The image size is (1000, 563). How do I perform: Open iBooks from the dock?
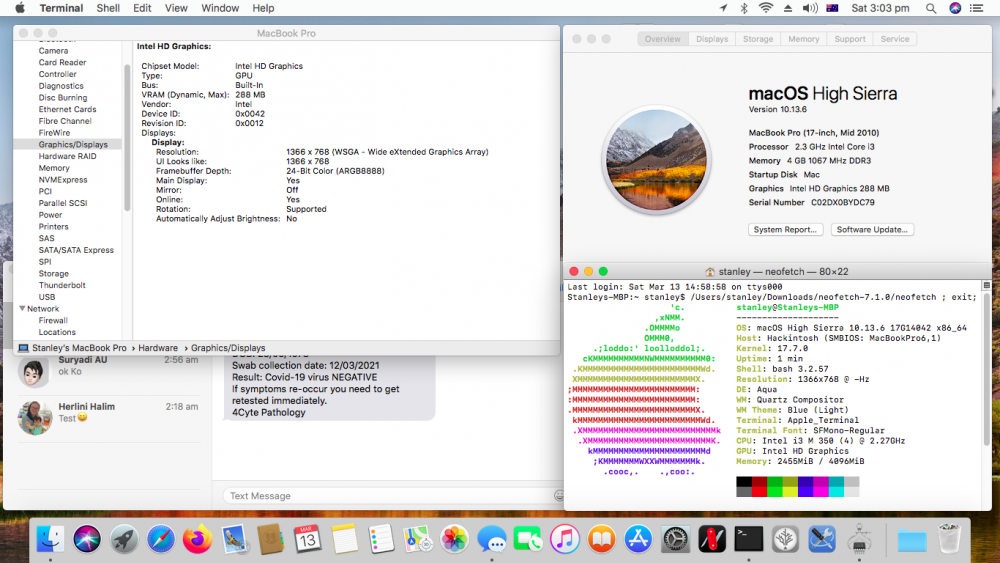click(x=601, y=539)
